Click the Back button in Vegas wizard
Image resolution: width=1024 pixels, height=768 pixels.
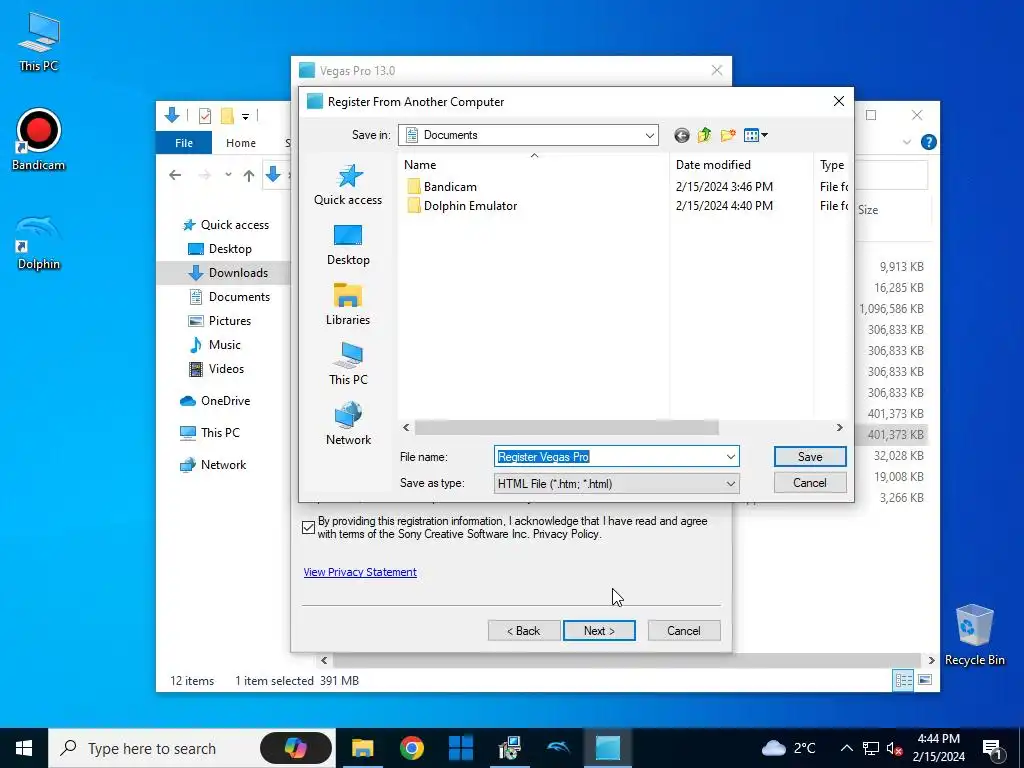(x=524, y=631)
